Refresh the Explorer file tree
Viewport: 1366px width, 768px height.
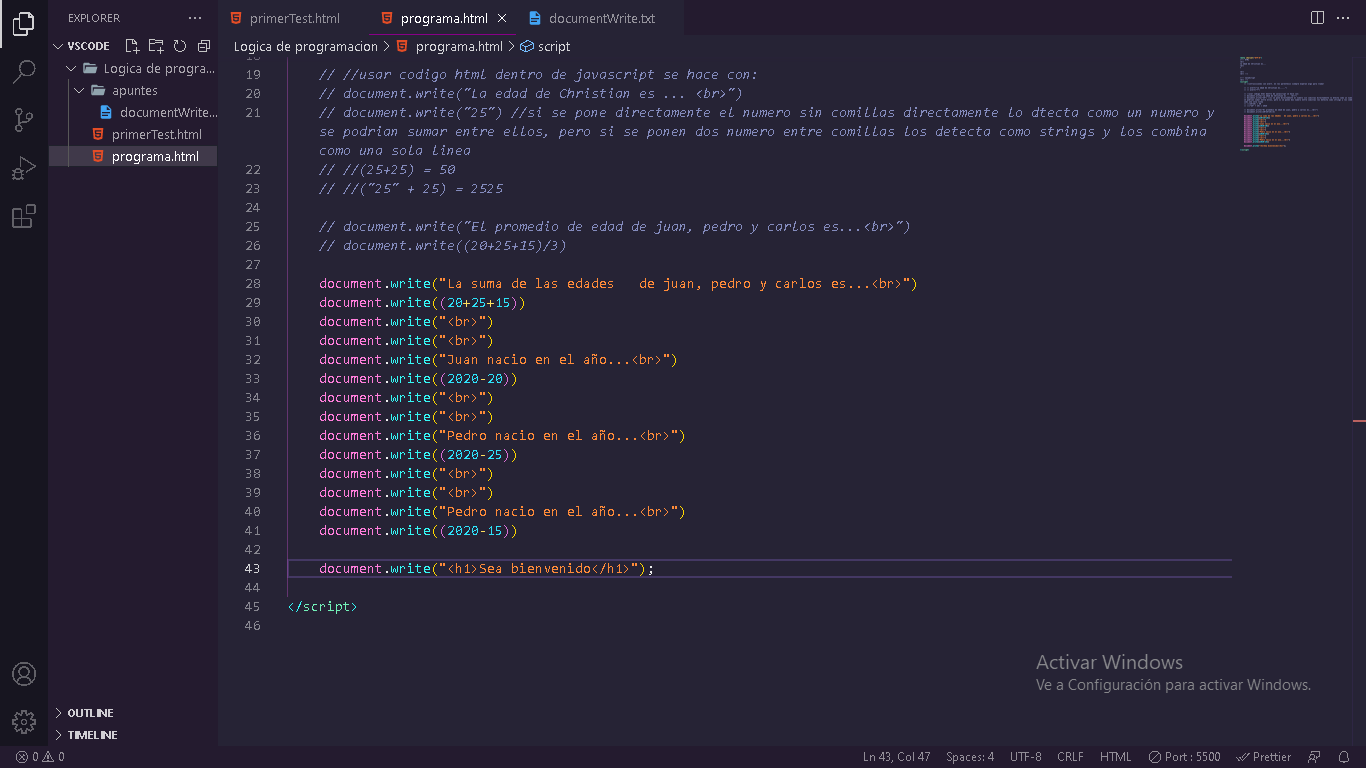[x=180, y=46]
